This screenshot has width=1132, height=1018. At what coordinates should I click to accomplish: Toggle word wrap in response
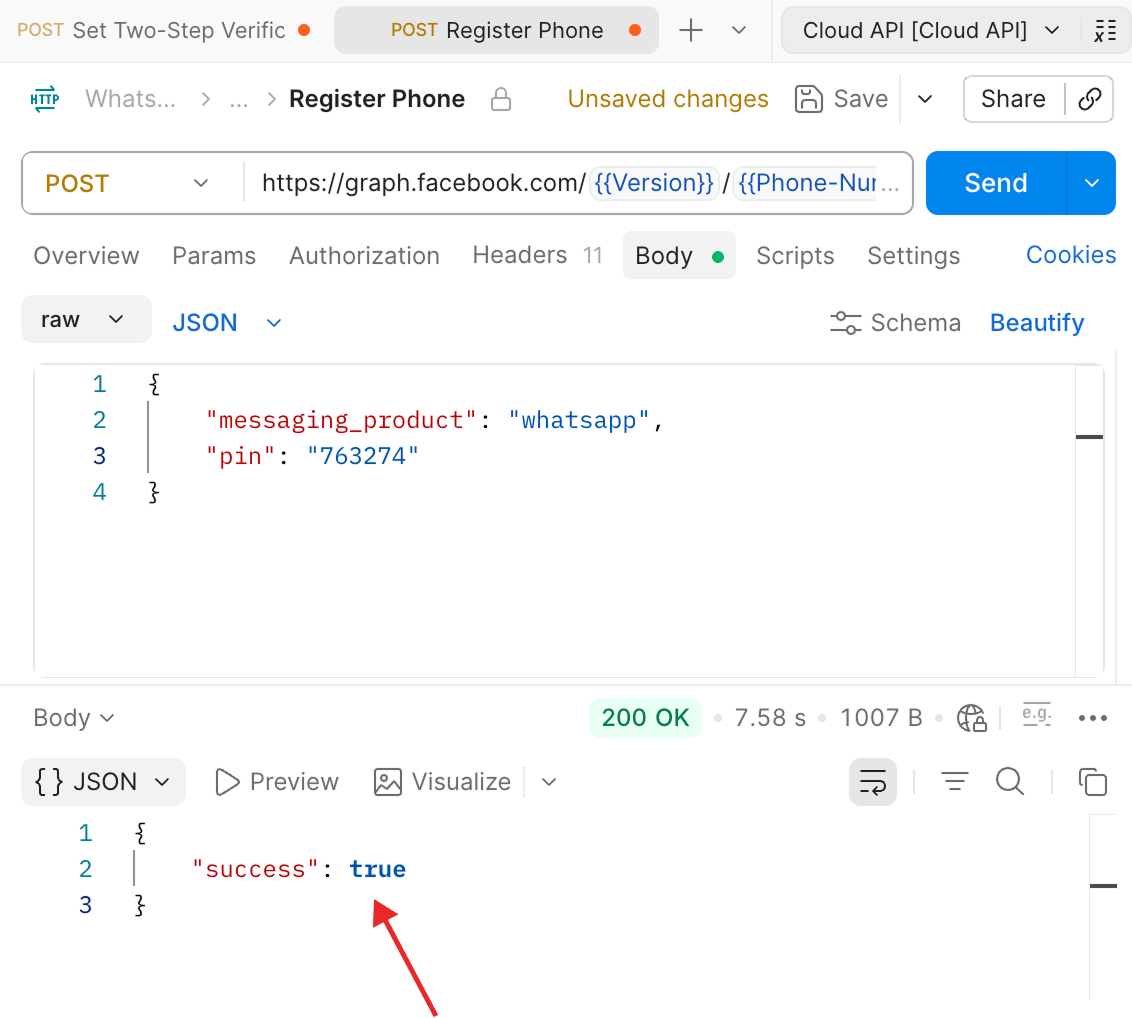[873, 782]
